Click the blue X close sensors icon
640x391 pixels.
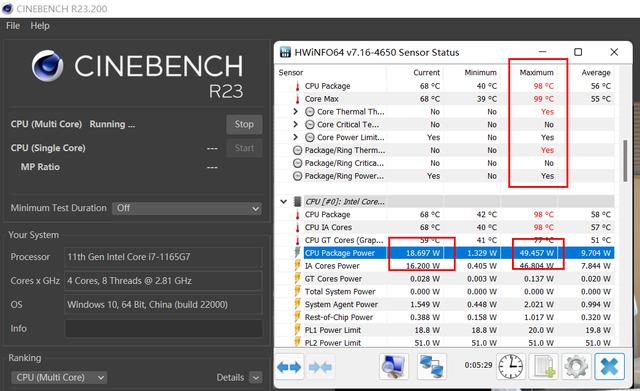click(x=609, y=367)
